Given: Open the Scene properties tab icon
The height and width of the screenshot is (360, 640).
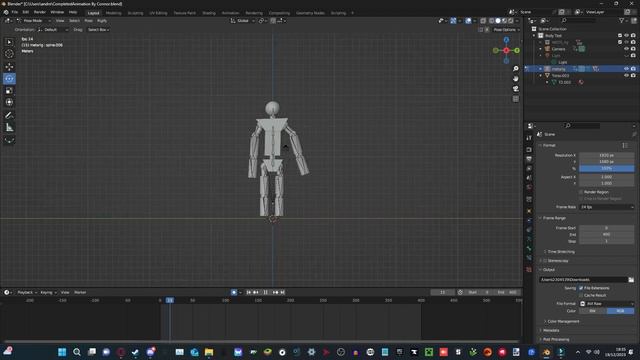Looking at the screenshot, I should [529, 178].
